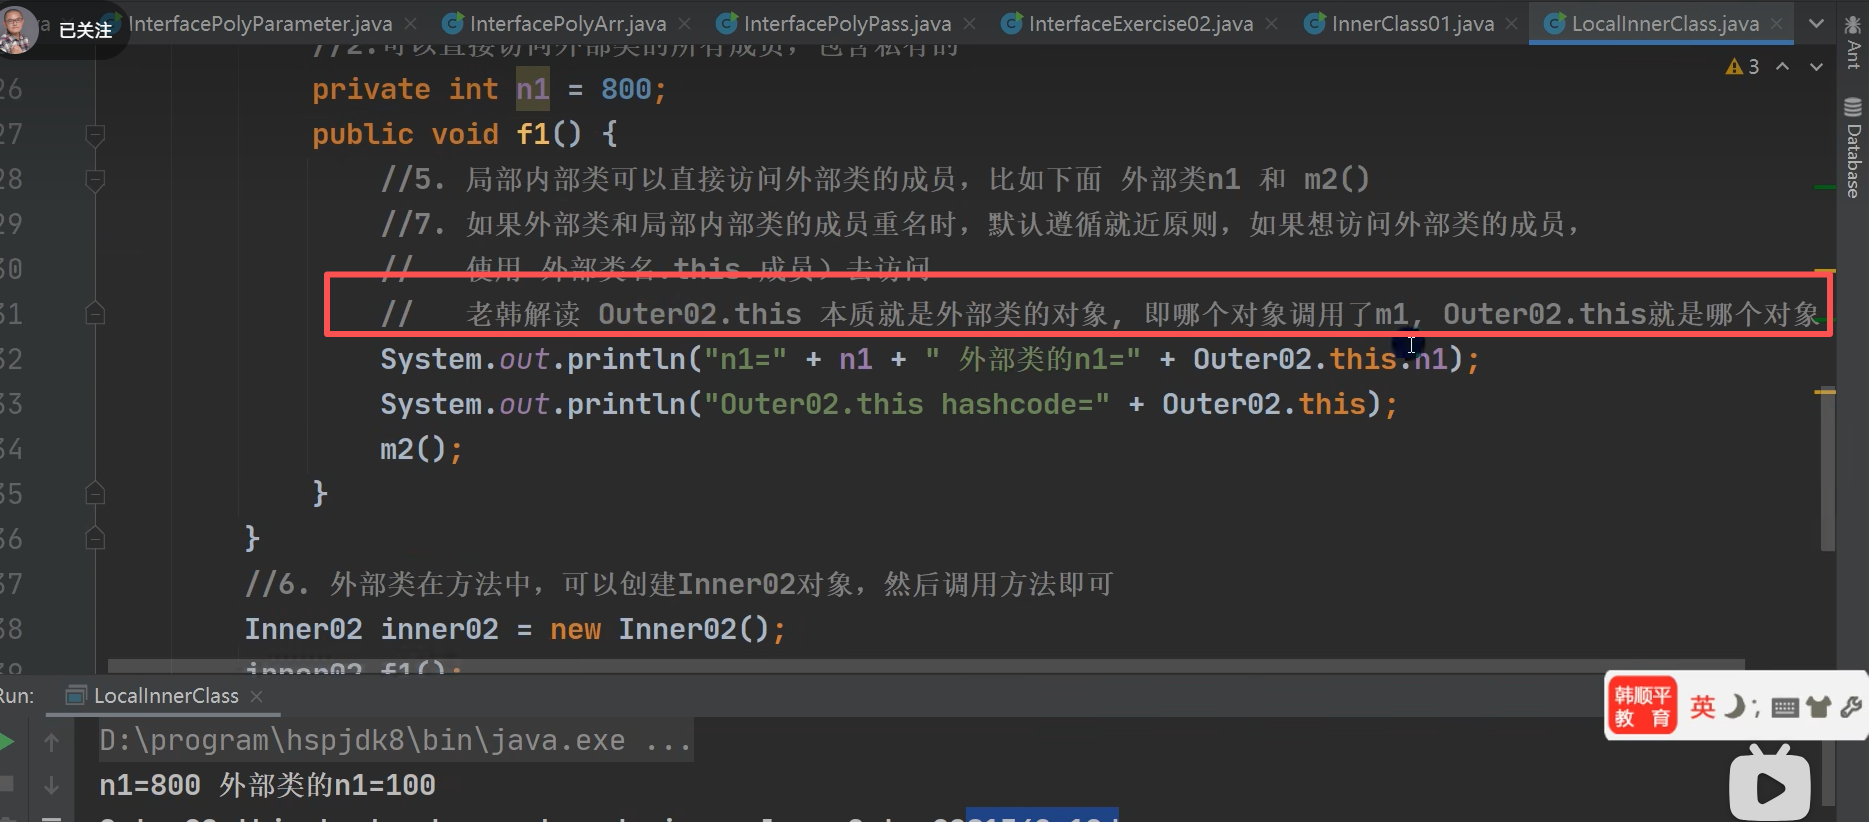Show hidden editor tabs dropdown
The image size is (1869, 822).
1816,23
